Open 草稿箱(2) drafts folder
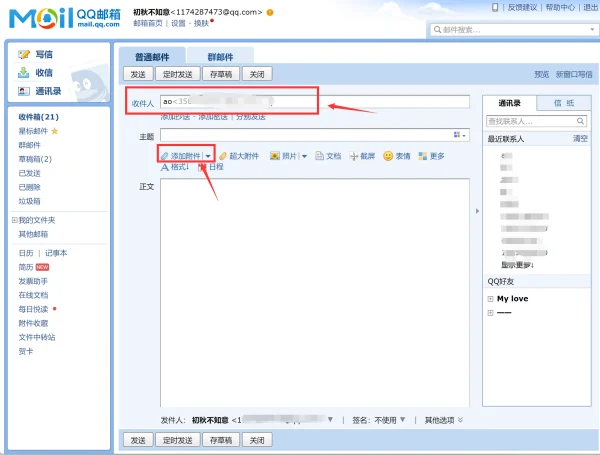Screen dimensions: 600x455 [x=35, y=159]
